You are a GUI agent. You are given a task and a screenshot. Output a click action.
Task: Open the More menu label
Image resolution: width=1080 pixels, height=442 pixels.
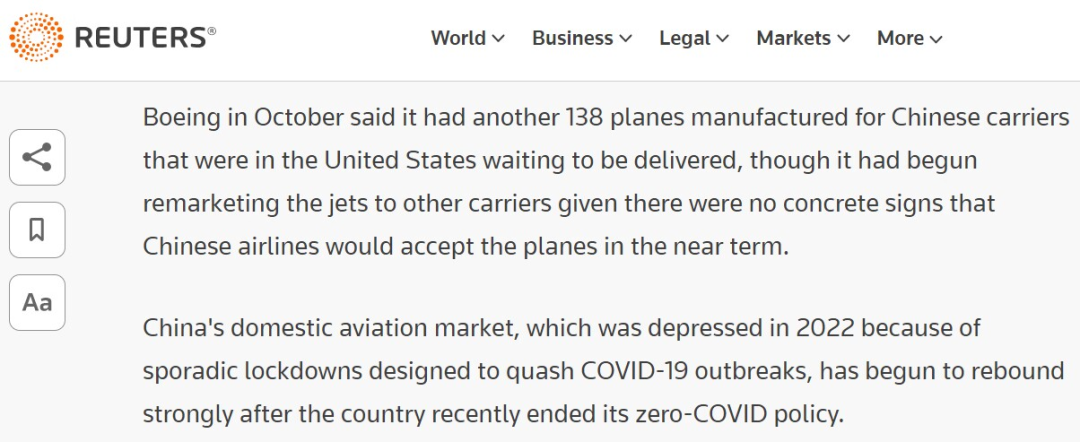(900, 38)
